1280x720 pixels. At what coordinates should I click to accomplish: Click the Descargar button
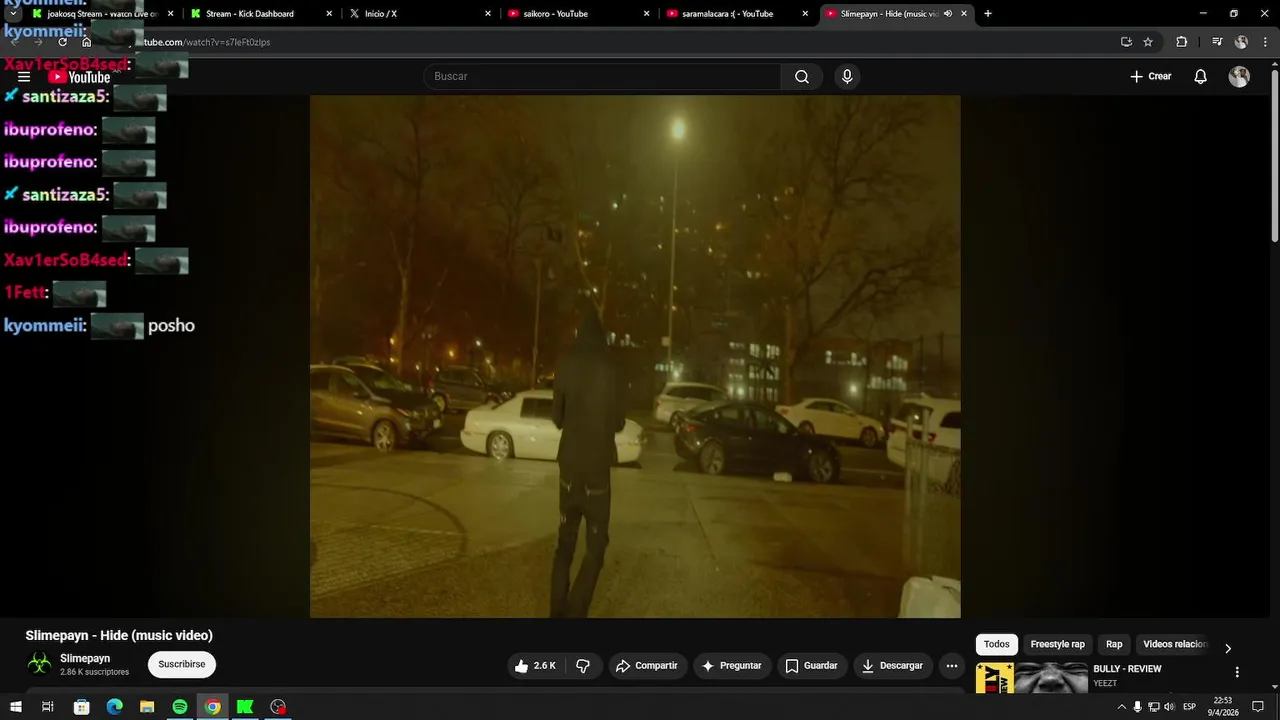pos(893,666)
